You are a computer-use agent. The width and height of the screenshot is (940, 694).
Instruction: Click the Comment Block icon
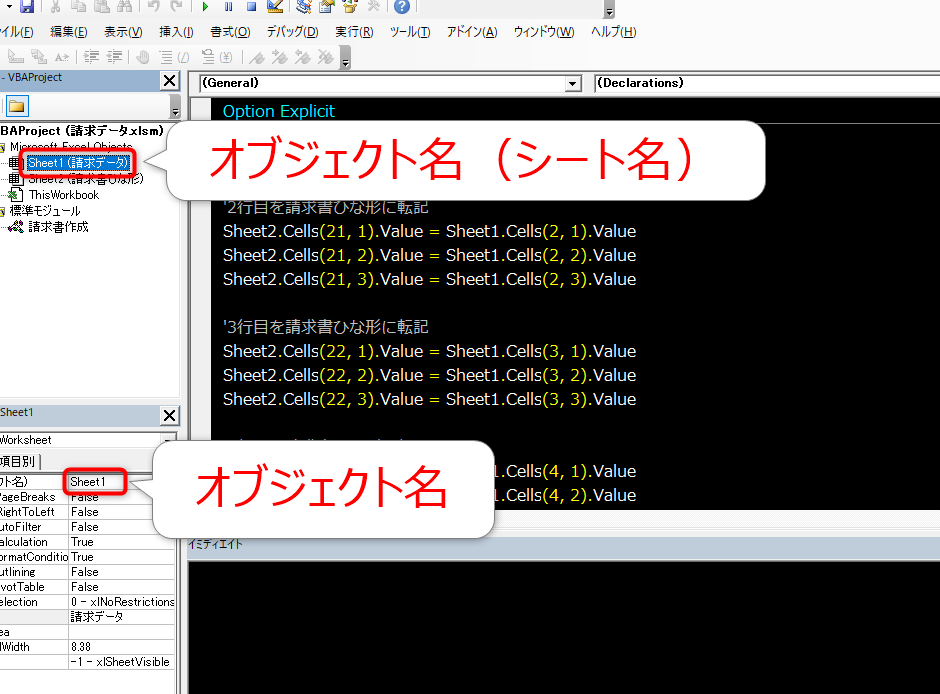(x=174, y=57)
